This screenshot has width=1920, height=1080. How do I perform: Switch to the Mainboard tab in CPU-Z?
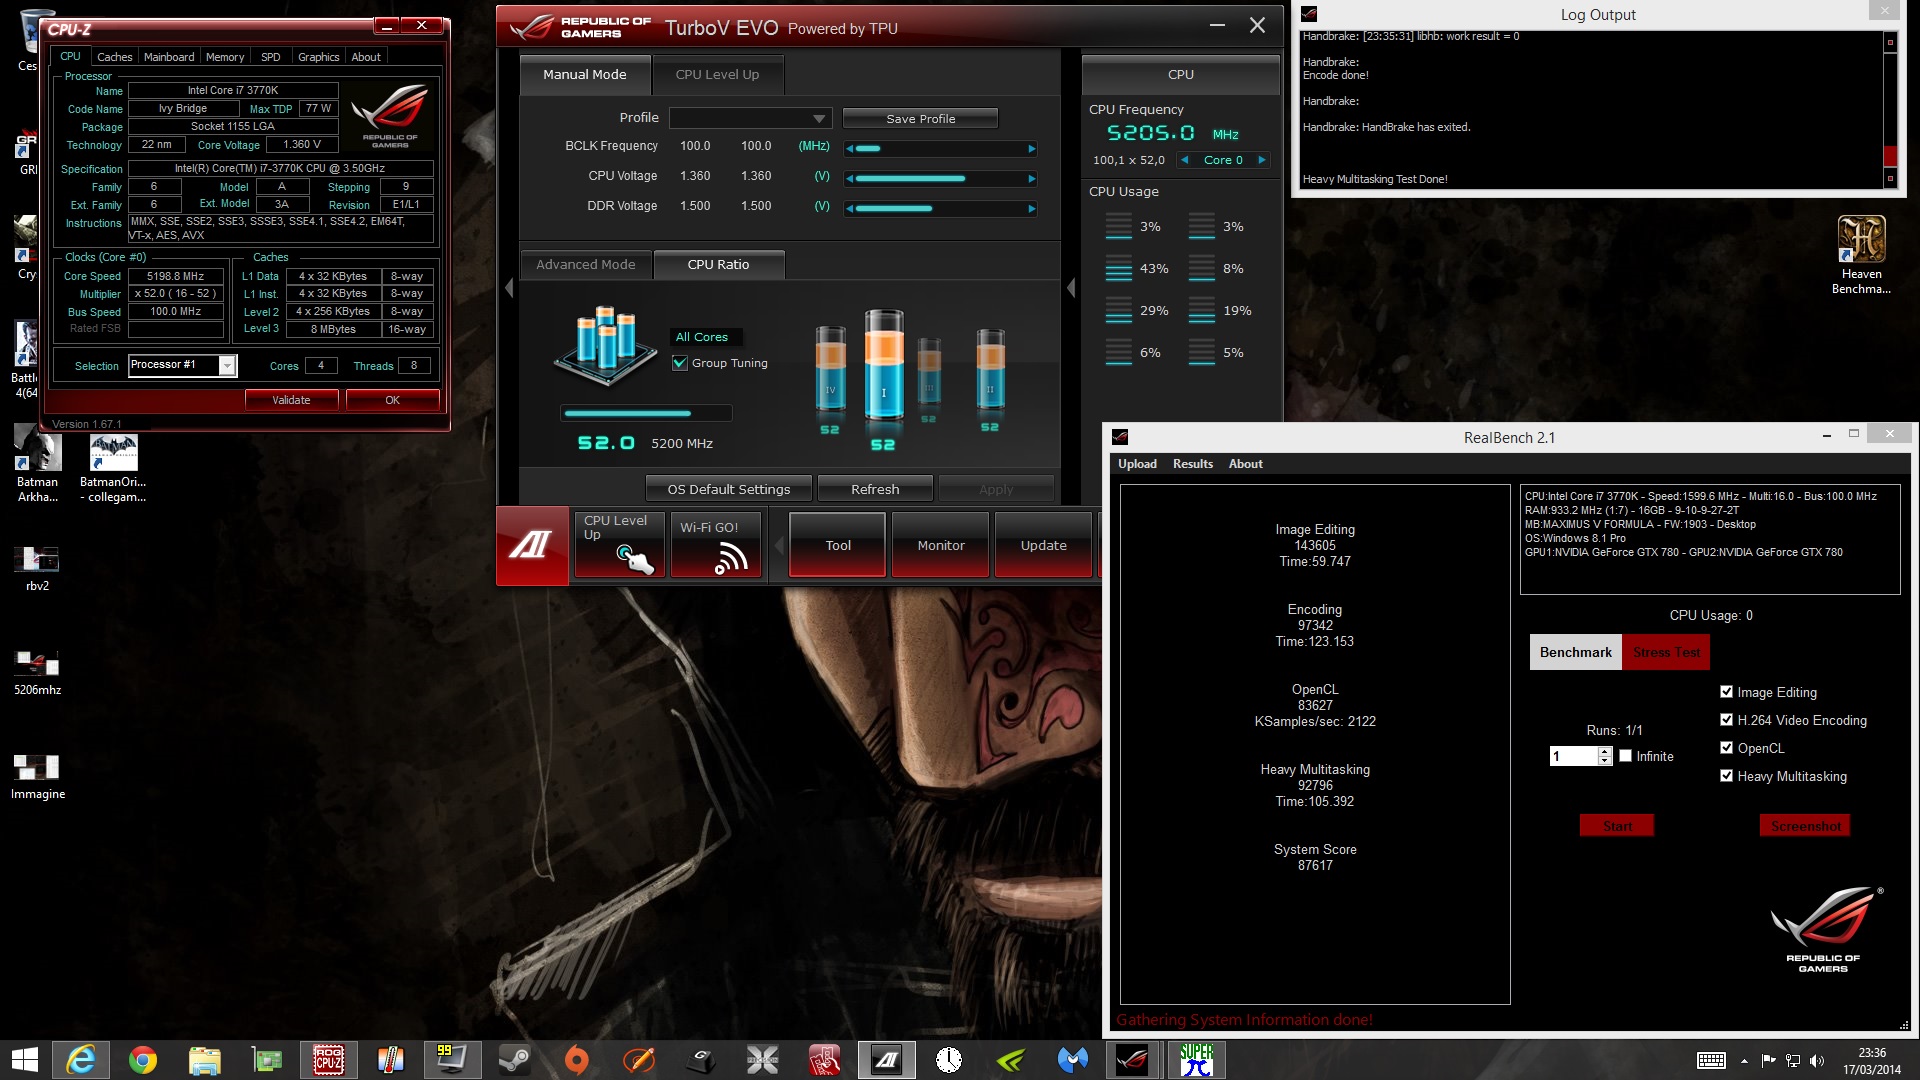(169, 57)
